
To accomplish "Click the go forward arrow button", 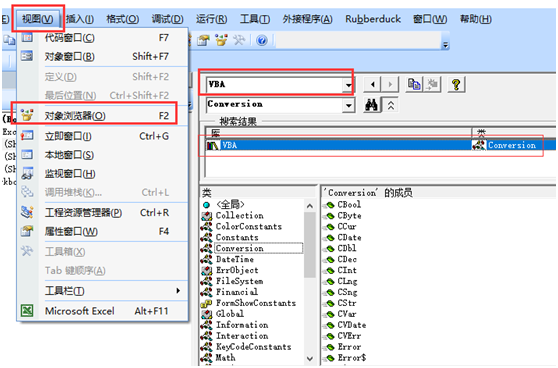I will point(390,84).
